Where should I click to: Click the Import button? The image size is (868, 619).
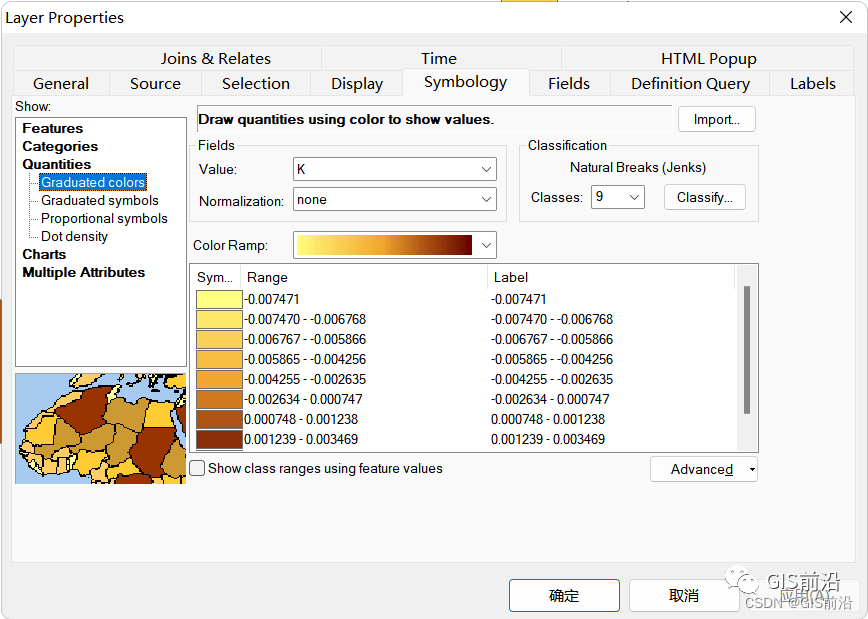(x=716, y=119)
